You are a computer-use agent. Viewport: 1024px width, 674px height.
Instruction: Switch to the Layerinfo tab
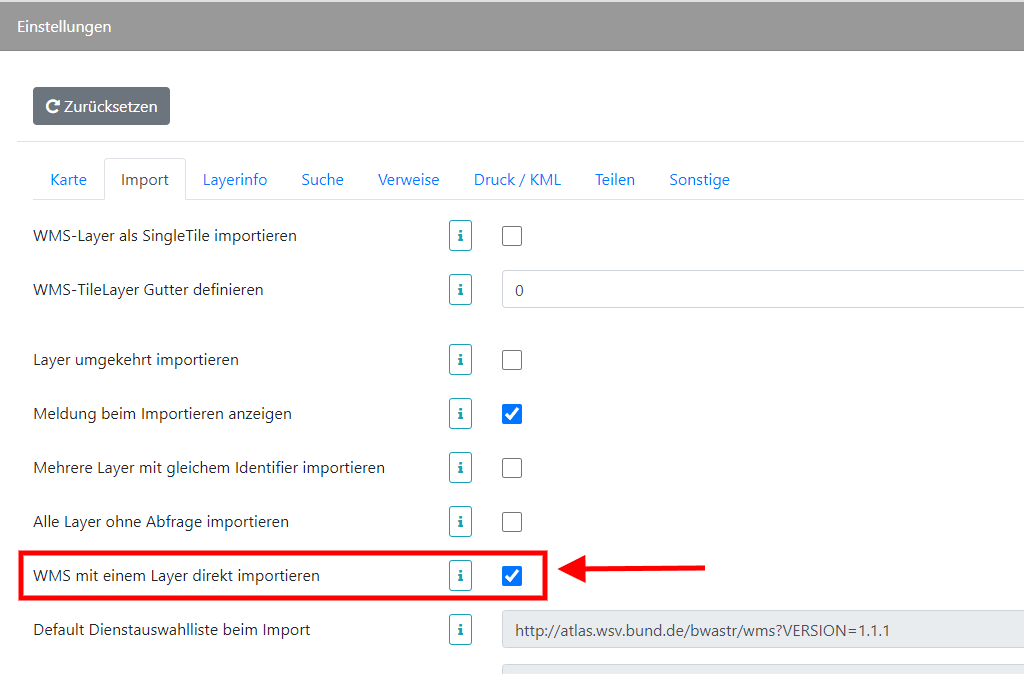click(x=234, y=179)
